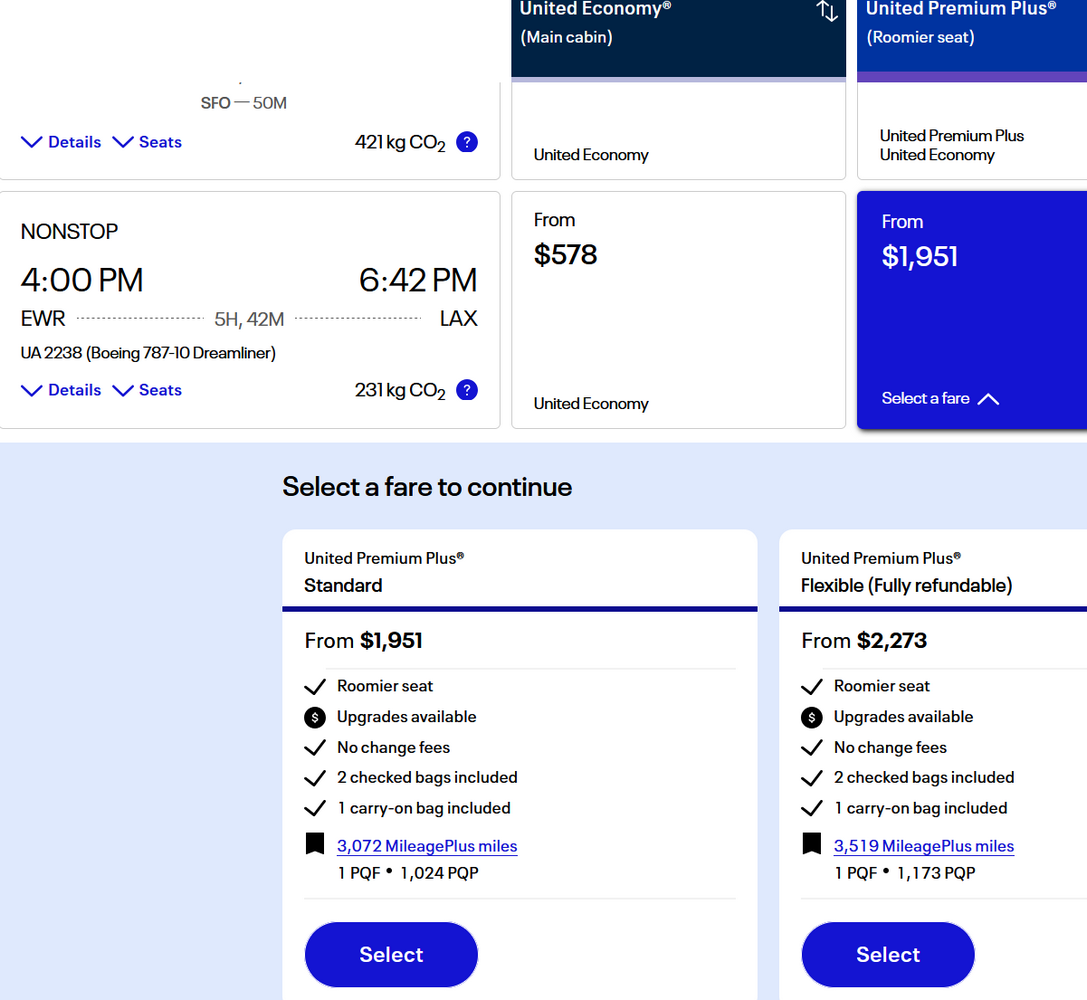1087x1000 pixels.
Task: Click the dollar icon in the Flexible fare
Action: pyautogui.click(x=812, y=717)
